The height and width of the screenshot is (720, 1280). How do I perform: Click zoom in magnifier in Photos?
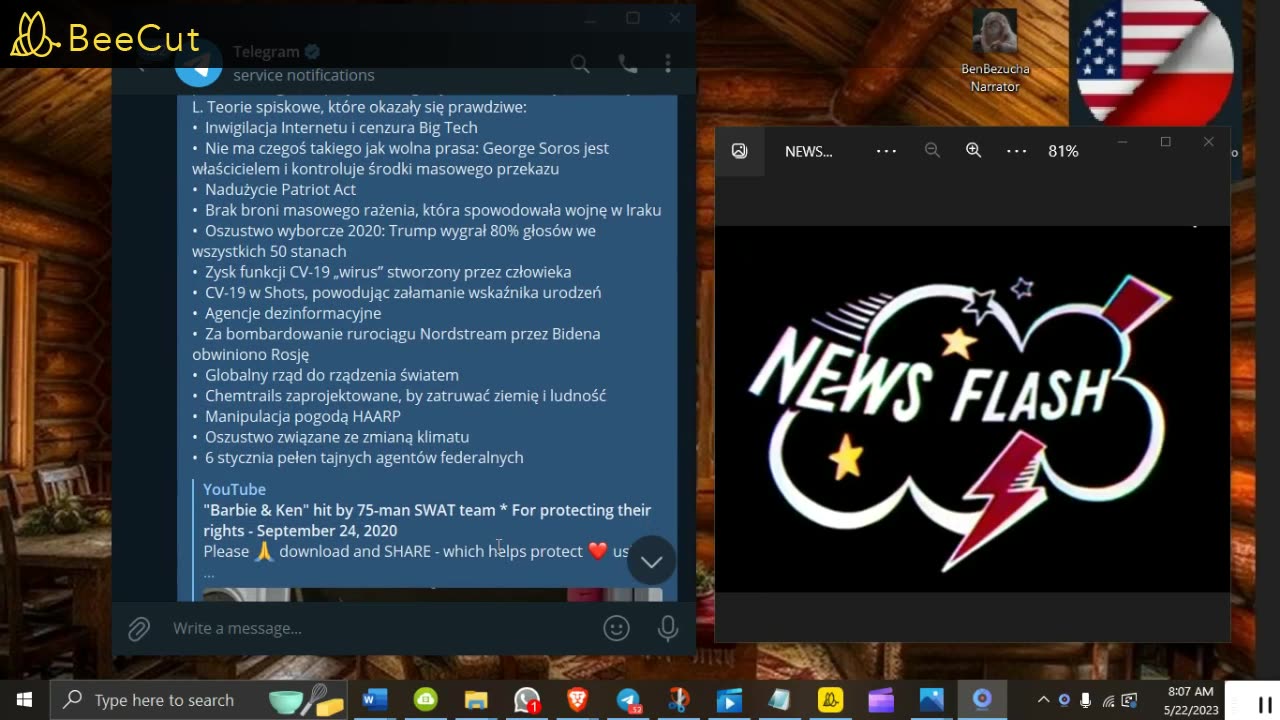[973, 151]
